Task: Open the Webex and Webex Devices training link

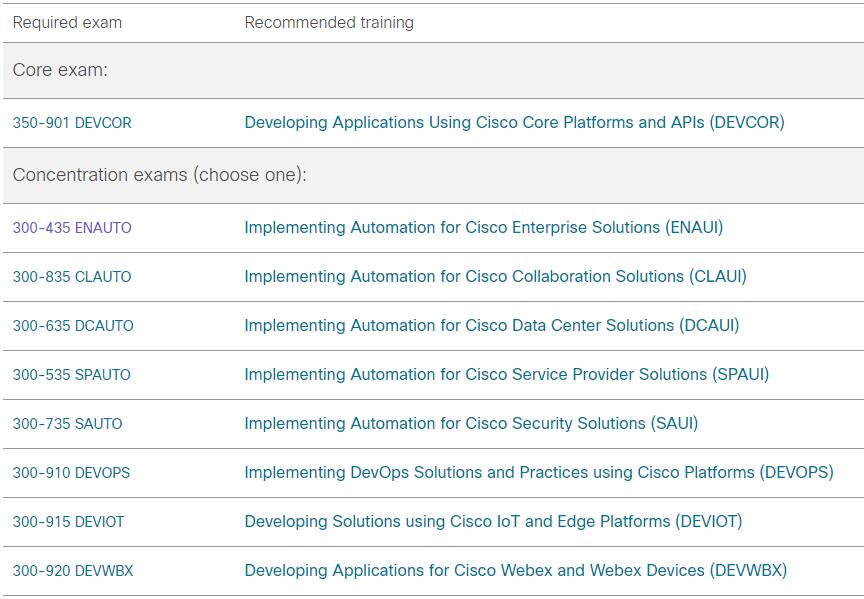Action: [515, 571]
